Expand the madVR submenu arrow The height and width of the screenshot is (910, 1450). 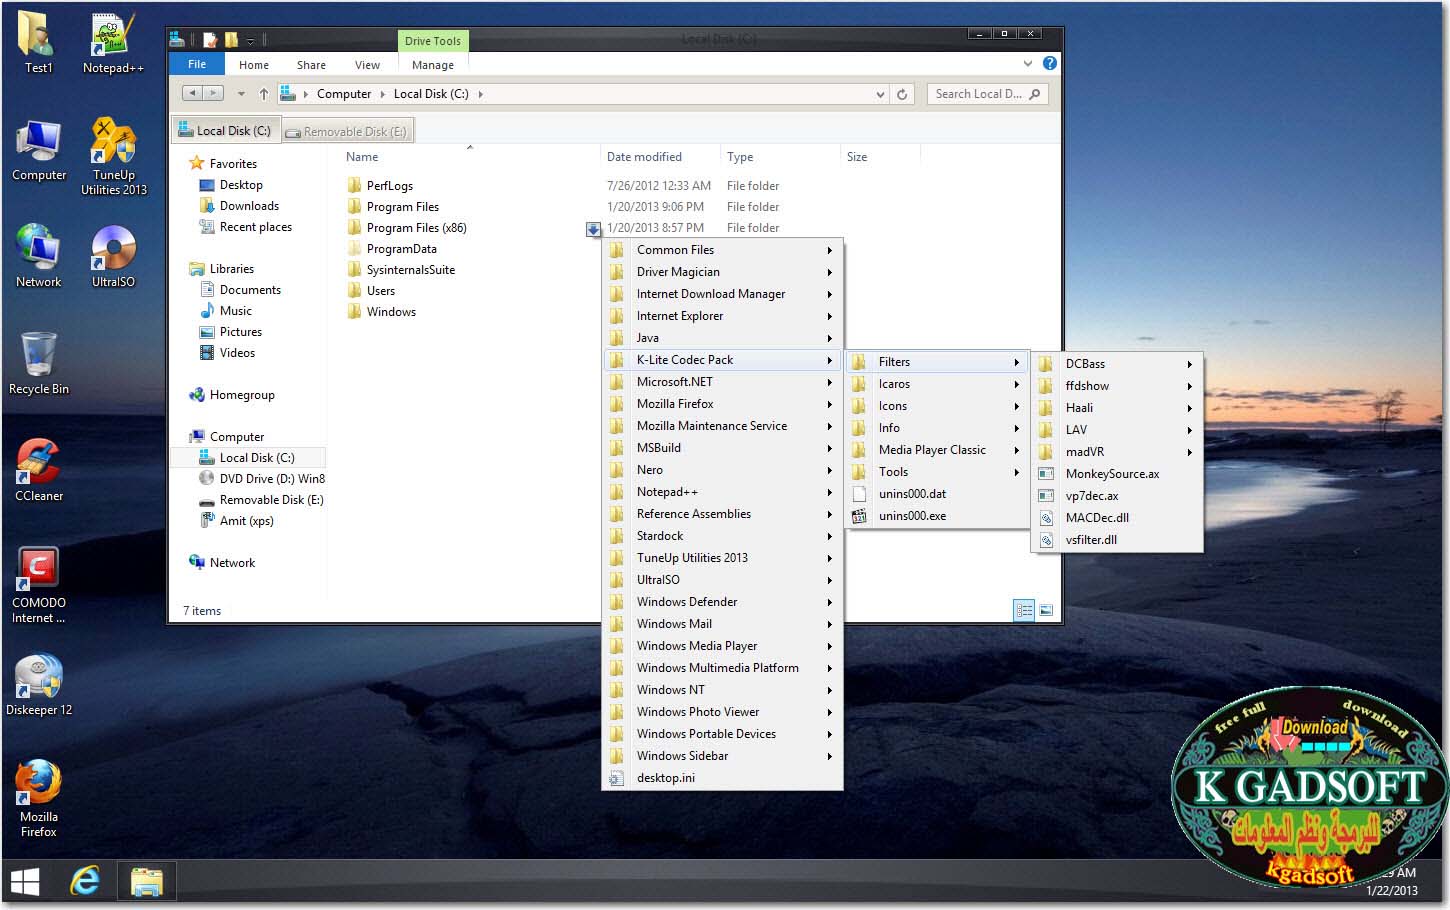click(x=1189, y=452)
